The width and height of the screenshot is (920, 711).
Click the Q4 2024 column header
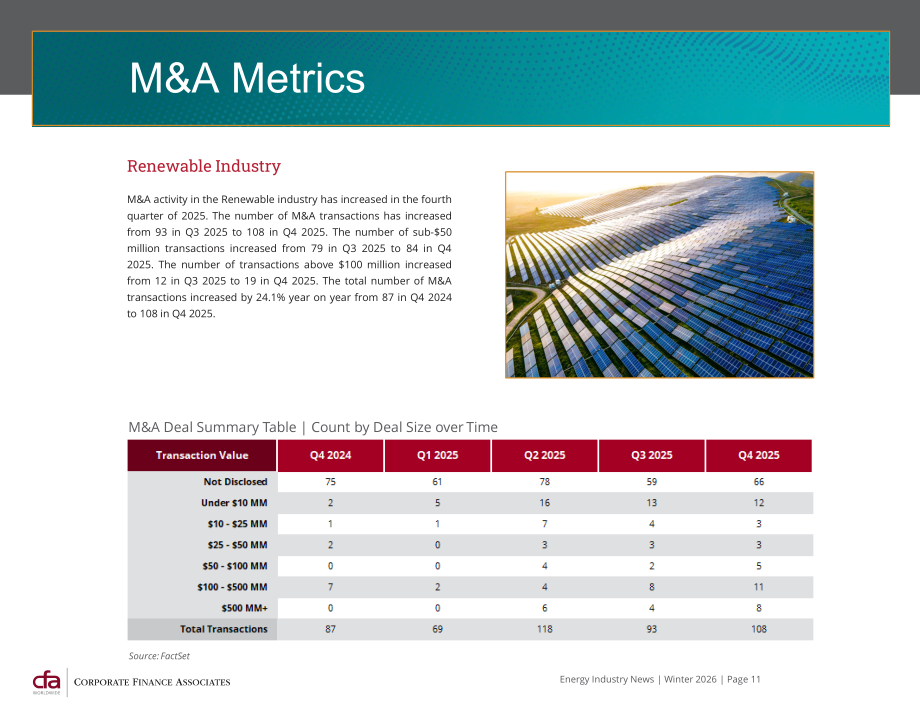[330, 455]
